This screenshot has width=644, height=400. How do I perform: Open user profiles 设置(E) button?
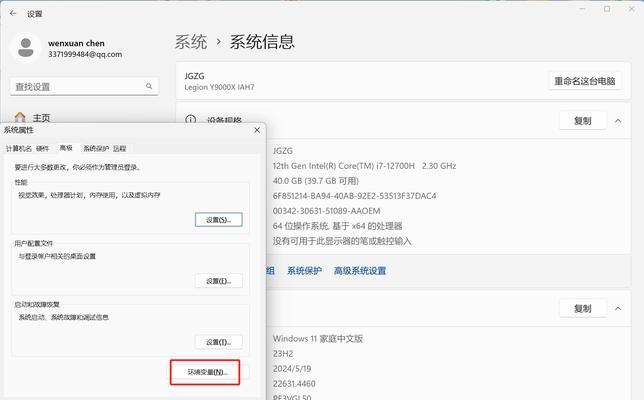(x=218, y=281)
